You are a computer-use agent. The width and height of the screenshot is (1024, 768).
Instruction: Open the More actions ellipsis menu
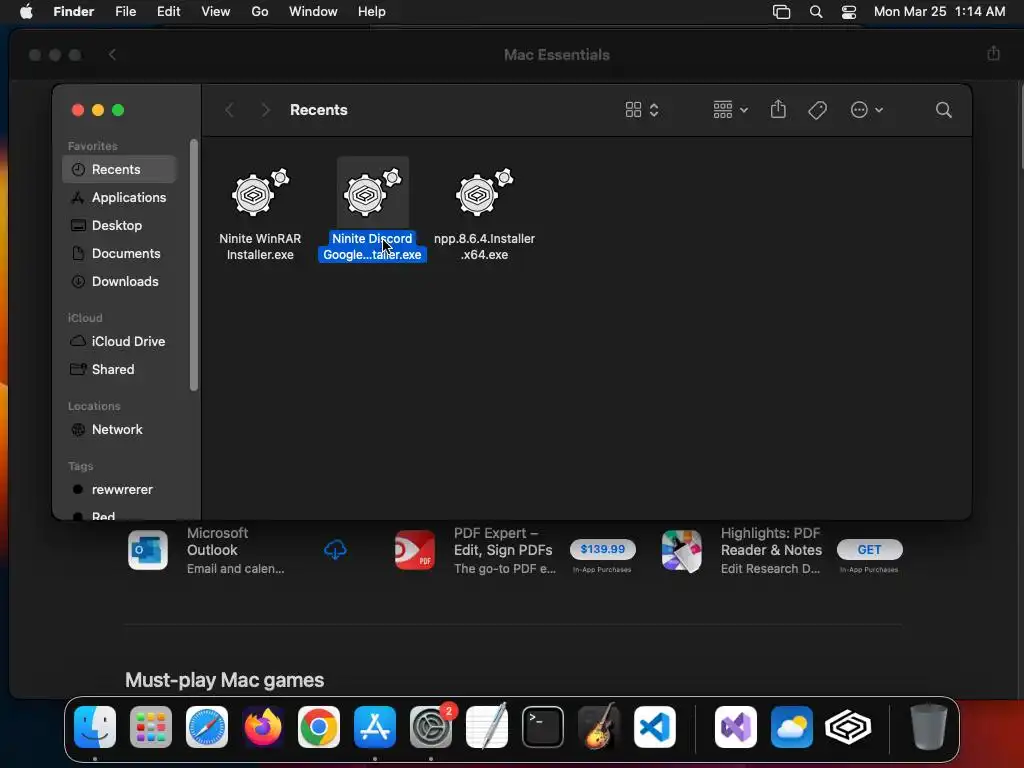867,110
